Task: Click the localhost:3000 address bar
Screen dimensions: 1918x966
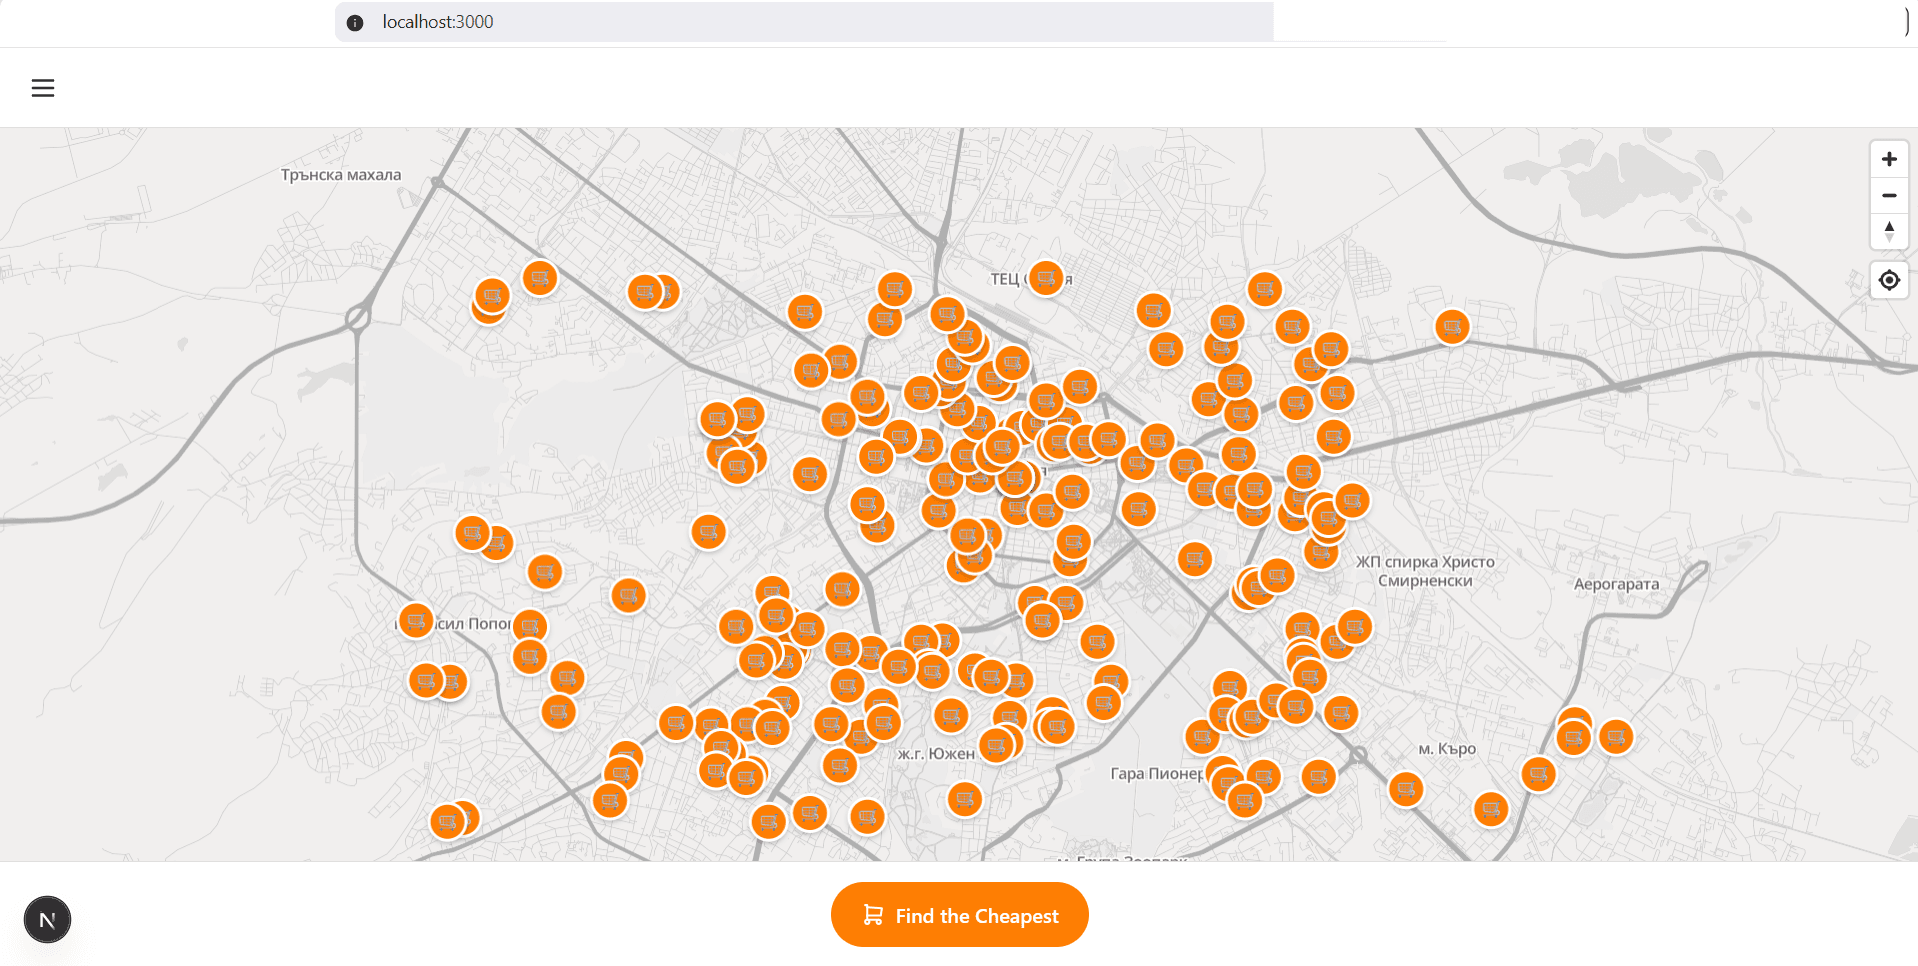Action: (x=700, y=21)
